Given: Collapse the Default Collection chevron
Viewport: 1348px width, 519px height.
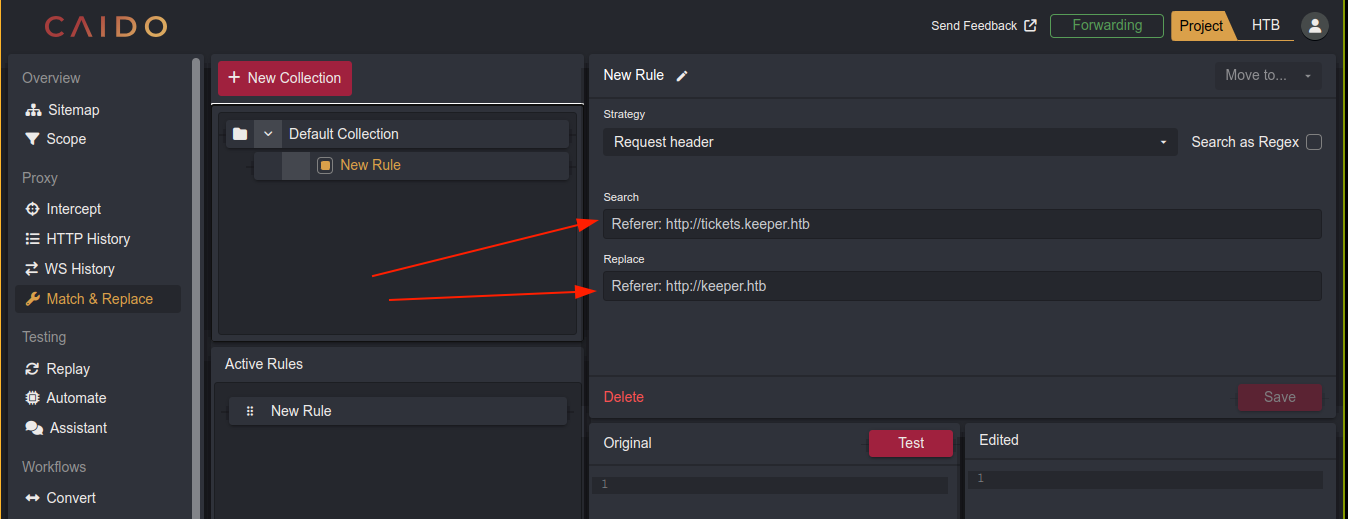Looking at the screenshot, I should (267, 134).
